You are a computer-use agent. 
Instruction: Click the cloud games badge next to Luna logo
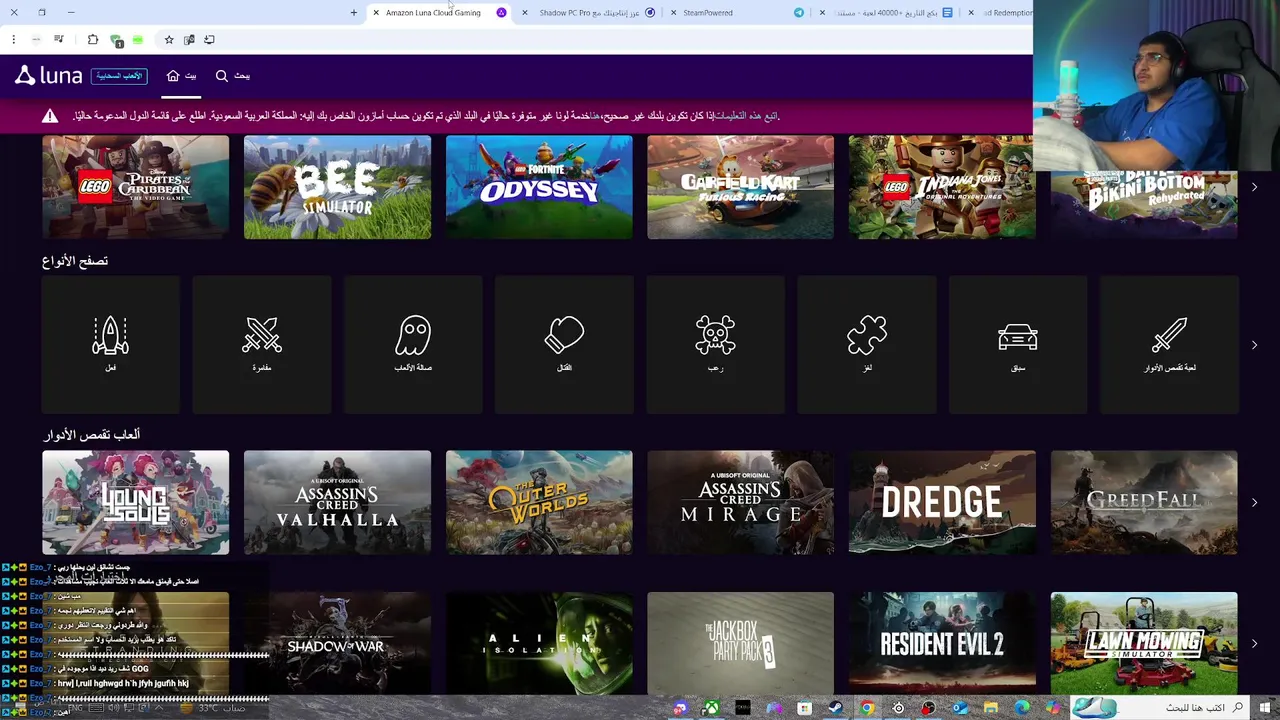click(x=119, y=76)
